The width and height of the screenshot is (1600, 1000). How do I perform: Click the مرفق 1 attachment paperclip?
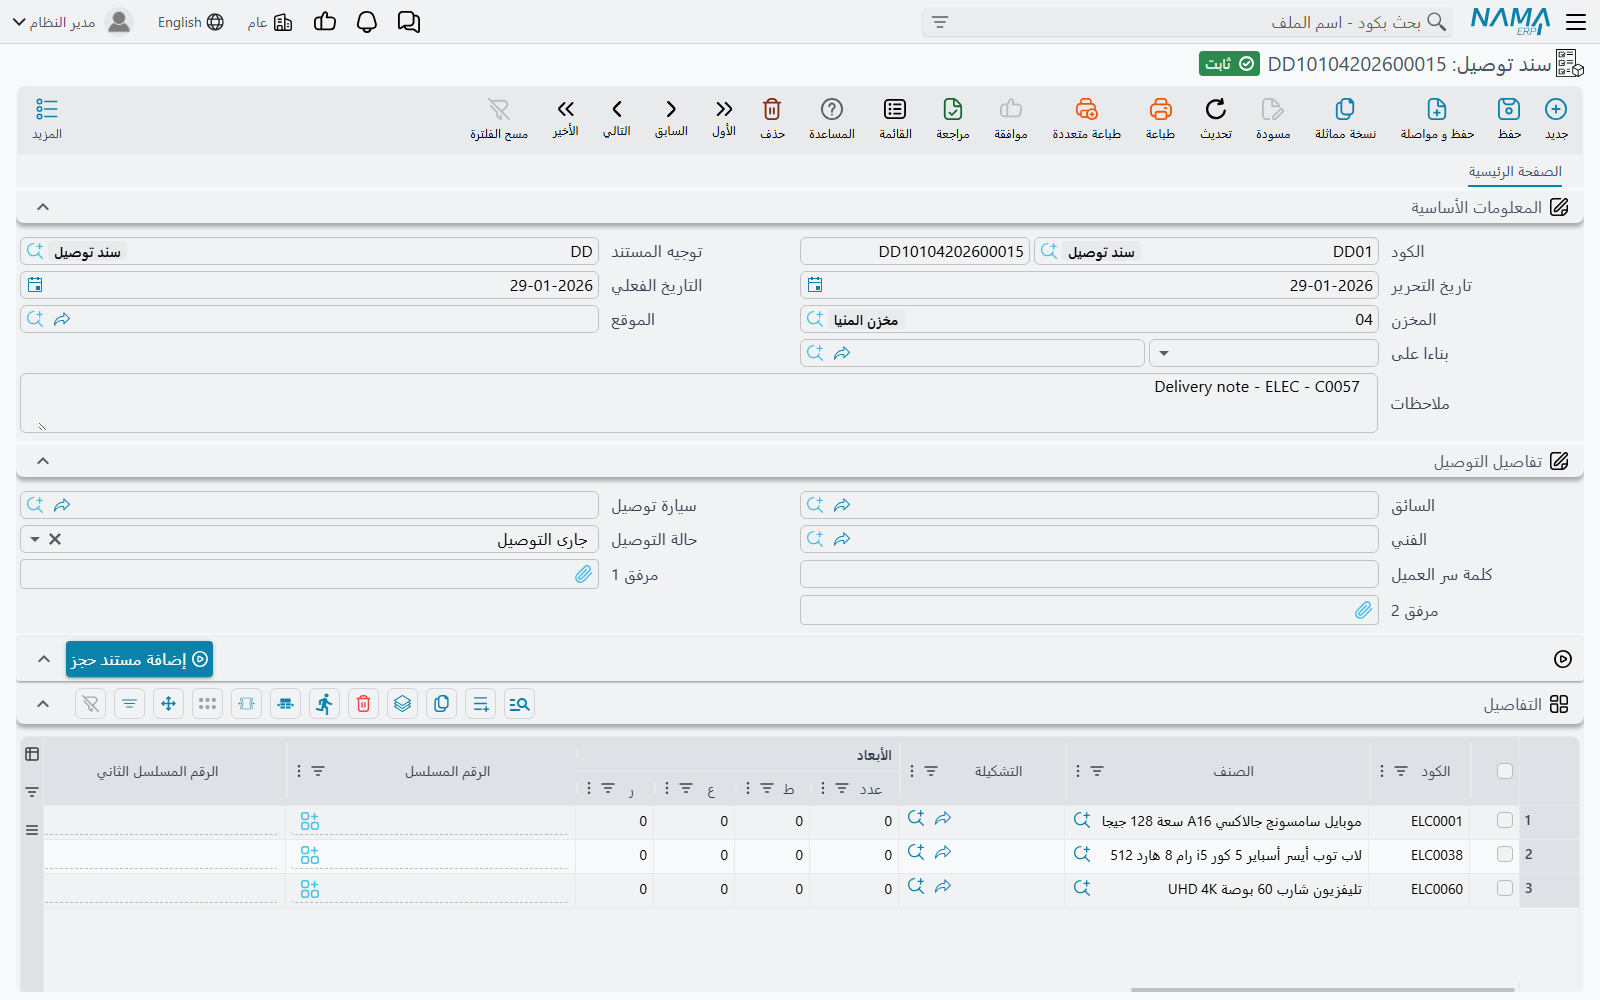coord(584,574)
